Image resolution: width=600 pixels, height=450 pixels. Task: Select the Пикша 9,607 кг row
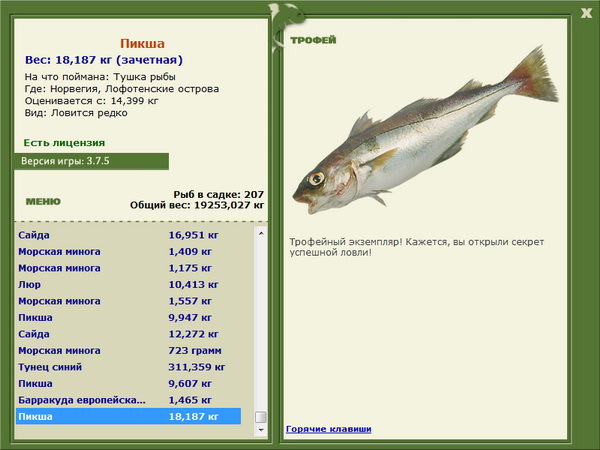(129, 383)
